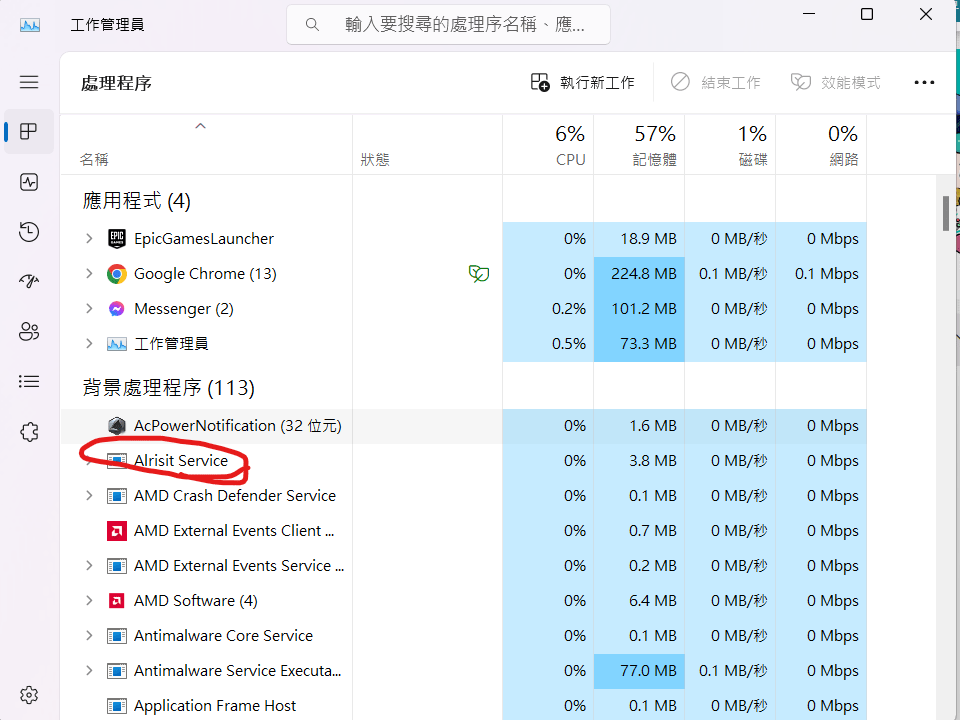Viewport: 960px width, 720px height.
Task: Open the Users page icon
Action: [x=29, y=331]
